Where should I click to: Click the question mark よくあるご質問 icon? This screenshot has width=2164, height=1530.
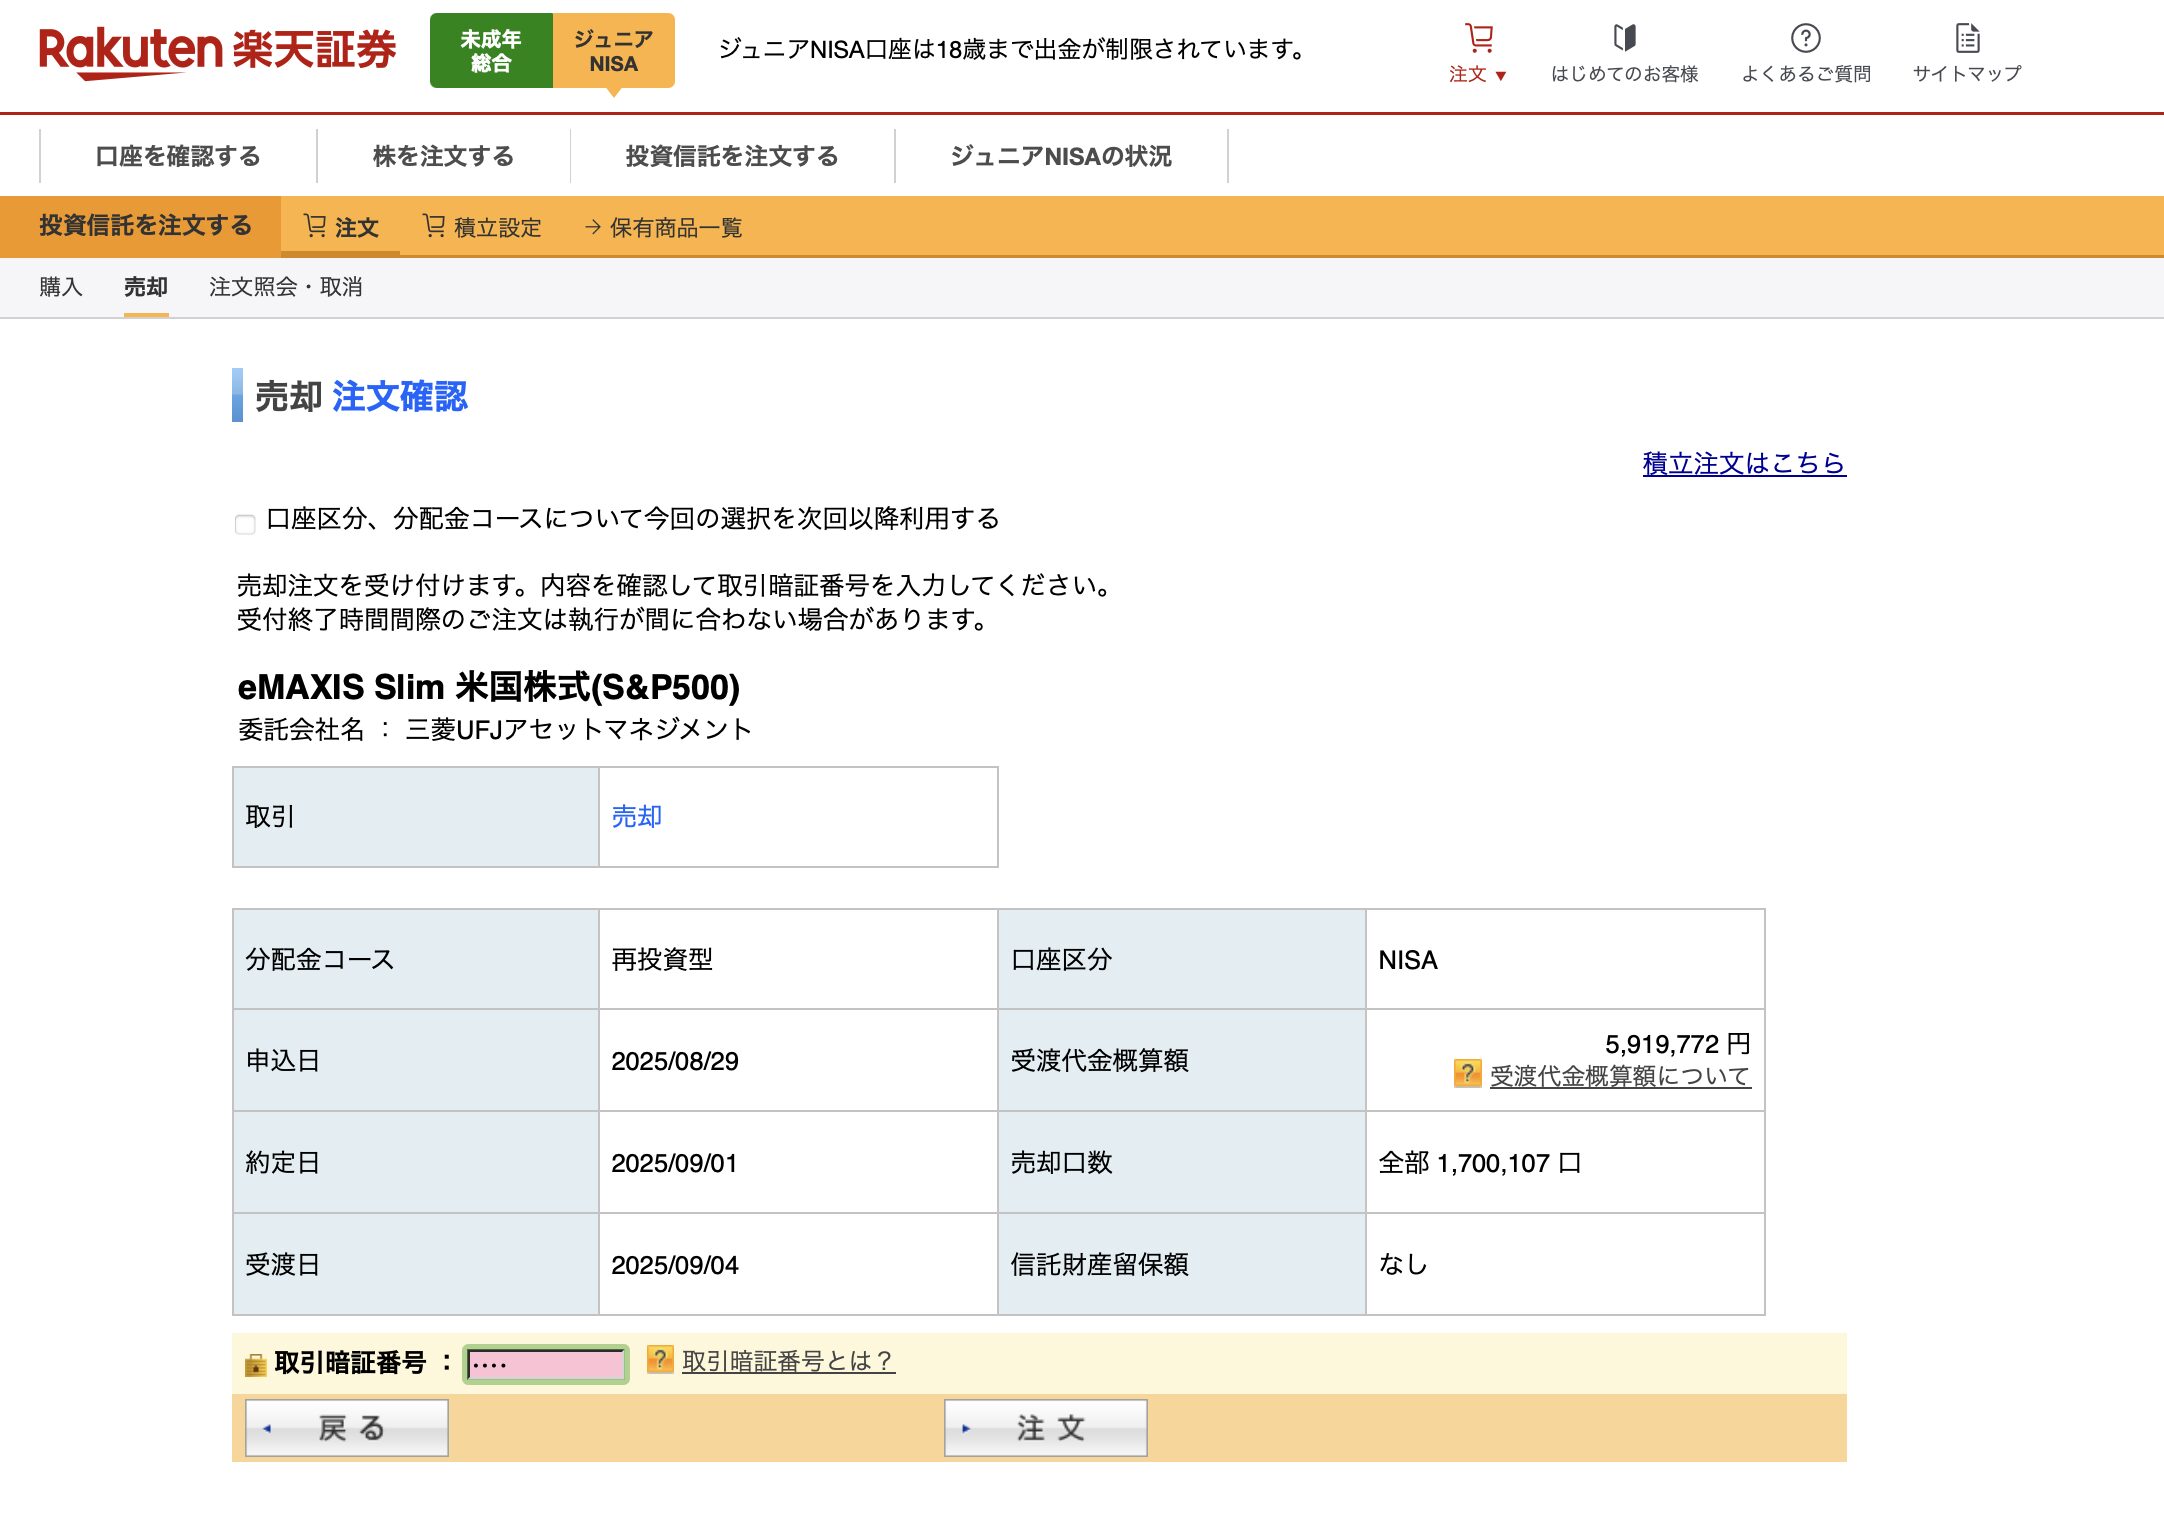click(1804, 39)
